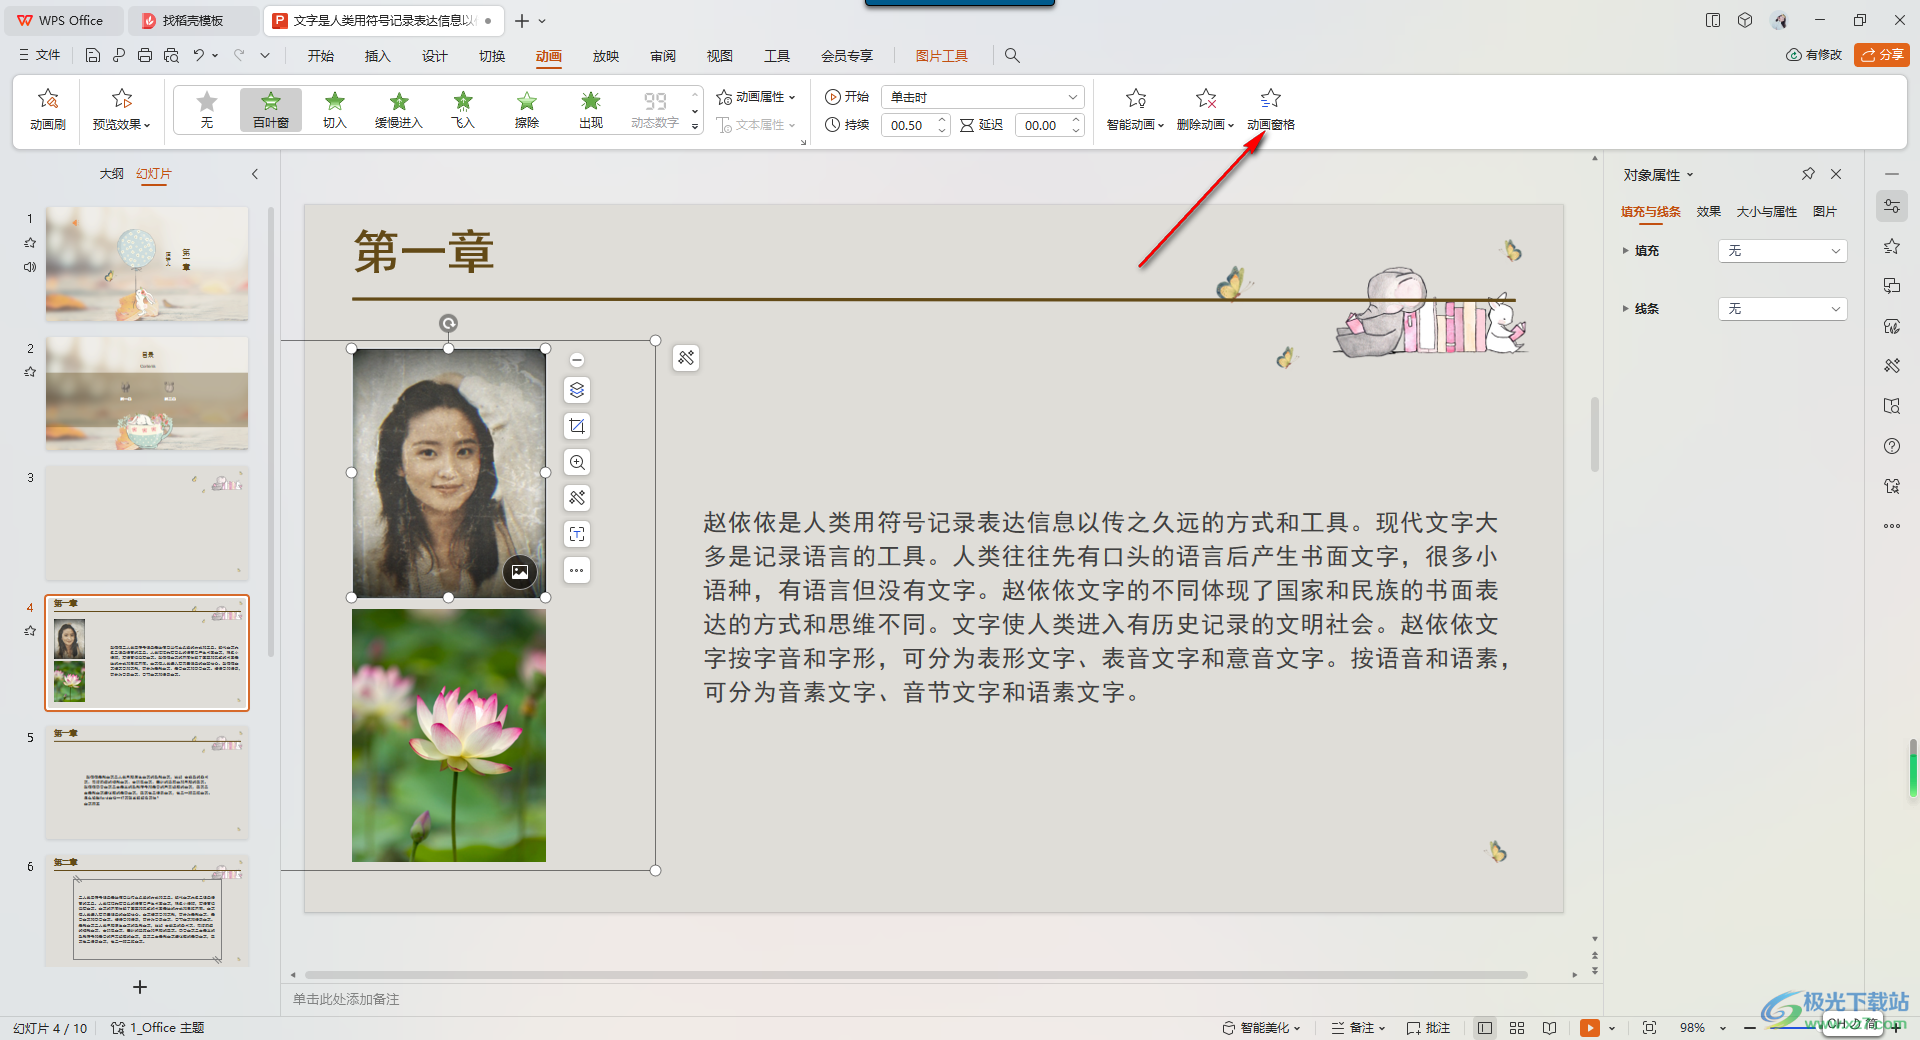Click the Save icon in quick toolbar
Image resolution: width=1920 pixels, height=1040 pixels.
point(93,55)
